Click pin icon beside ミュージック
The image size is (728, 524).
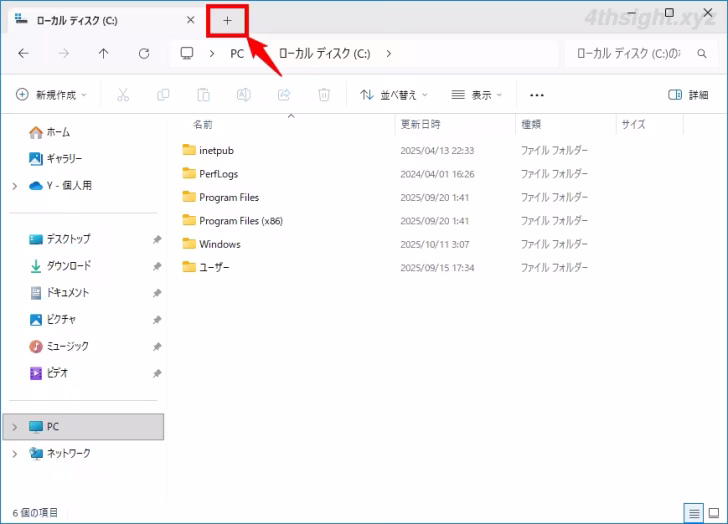(x=157, y=347)
